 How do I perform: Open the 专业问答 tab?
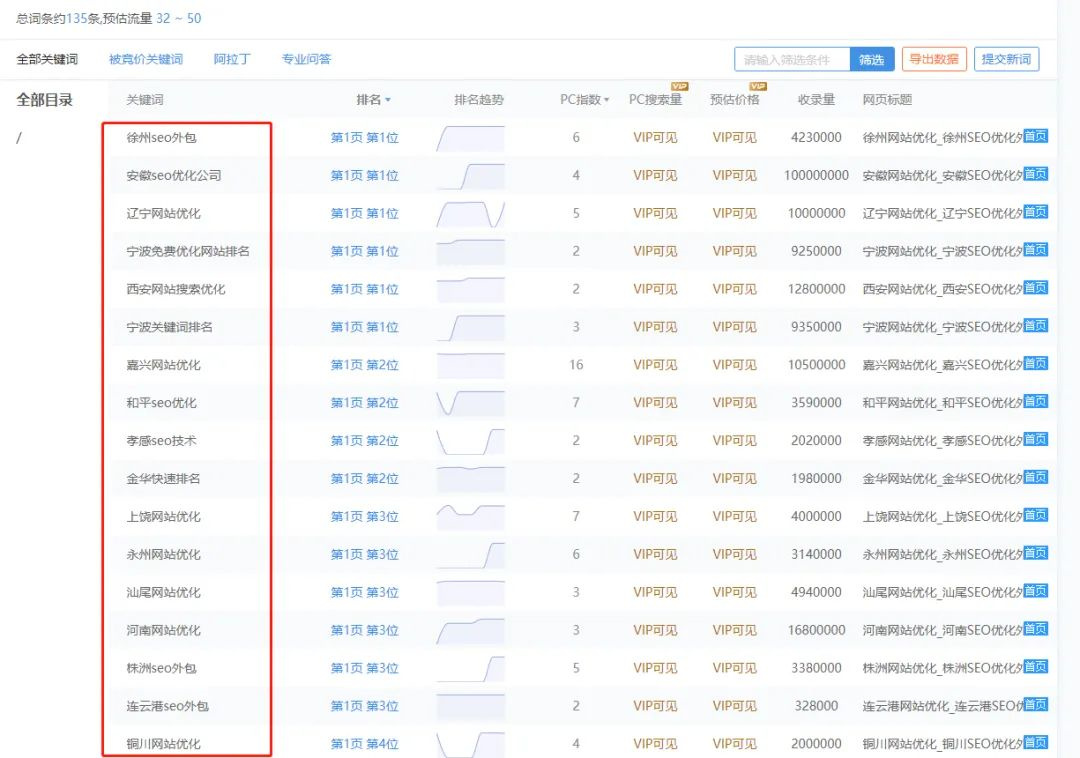coord(306,59)
